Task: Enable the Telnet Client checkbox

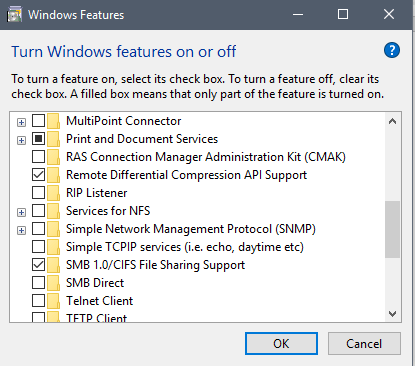Action: pos(38,301)
